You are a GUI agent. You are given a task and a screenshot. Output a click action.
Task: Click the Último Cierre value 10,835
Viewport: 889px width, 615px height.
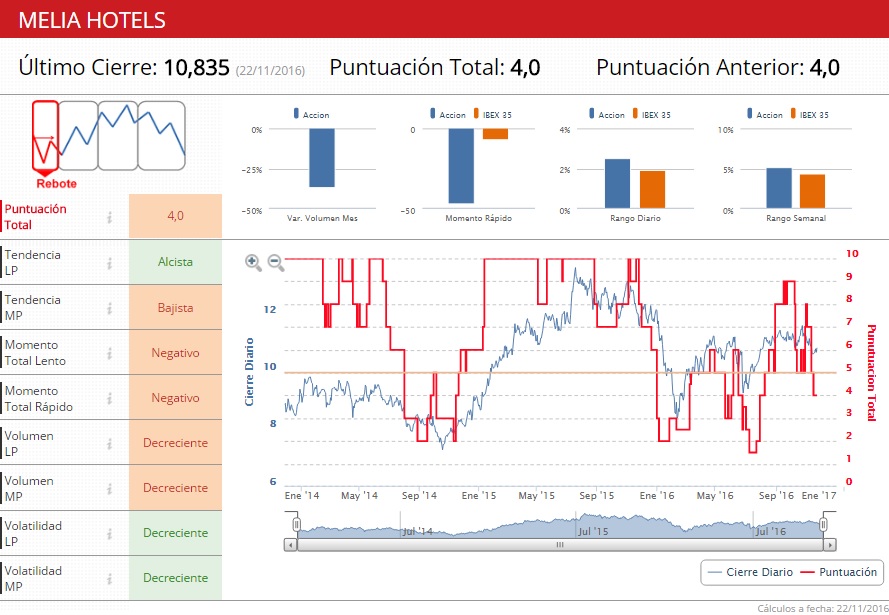coord(196,67)
